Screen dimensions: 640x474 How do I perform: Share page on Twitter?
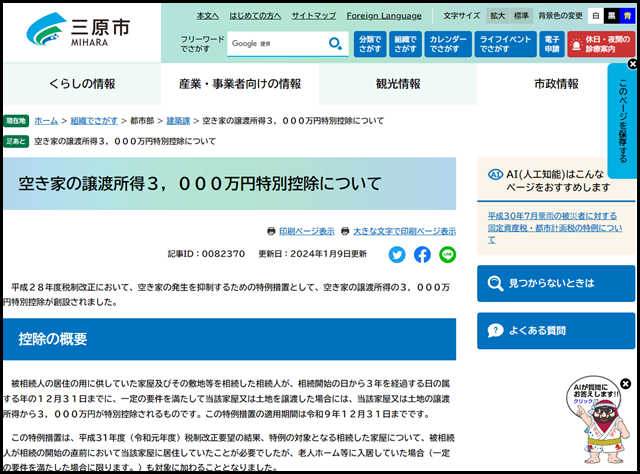pos(397,255)
